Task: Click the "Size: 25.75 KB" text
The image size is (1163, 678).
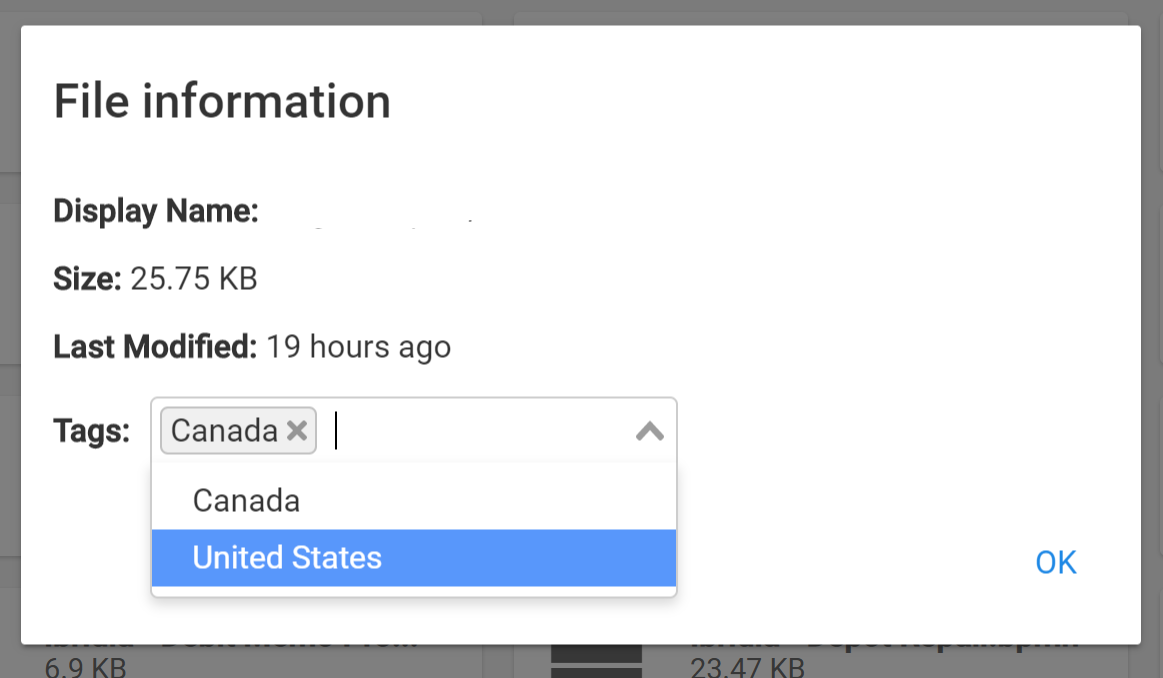Action: point(155,279)
